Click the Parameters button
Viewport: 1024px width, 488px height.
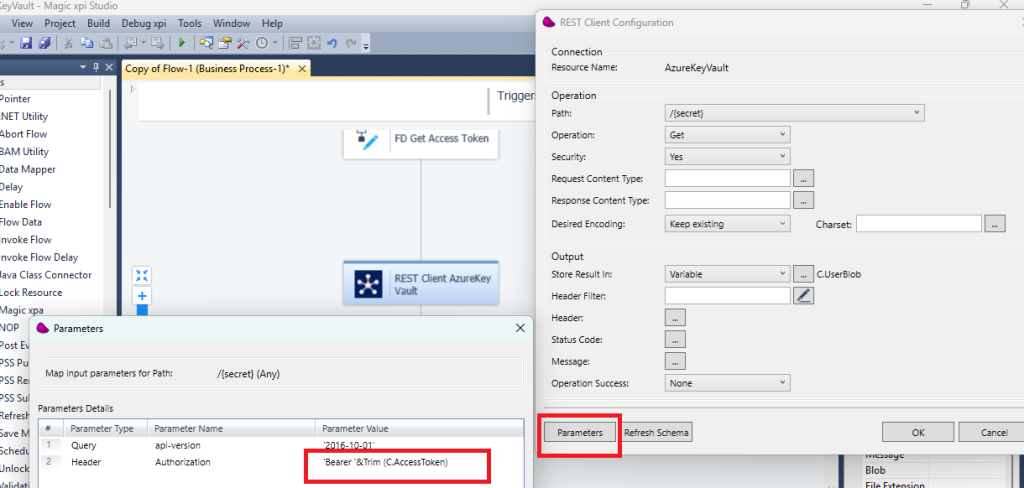click(580, 433)
